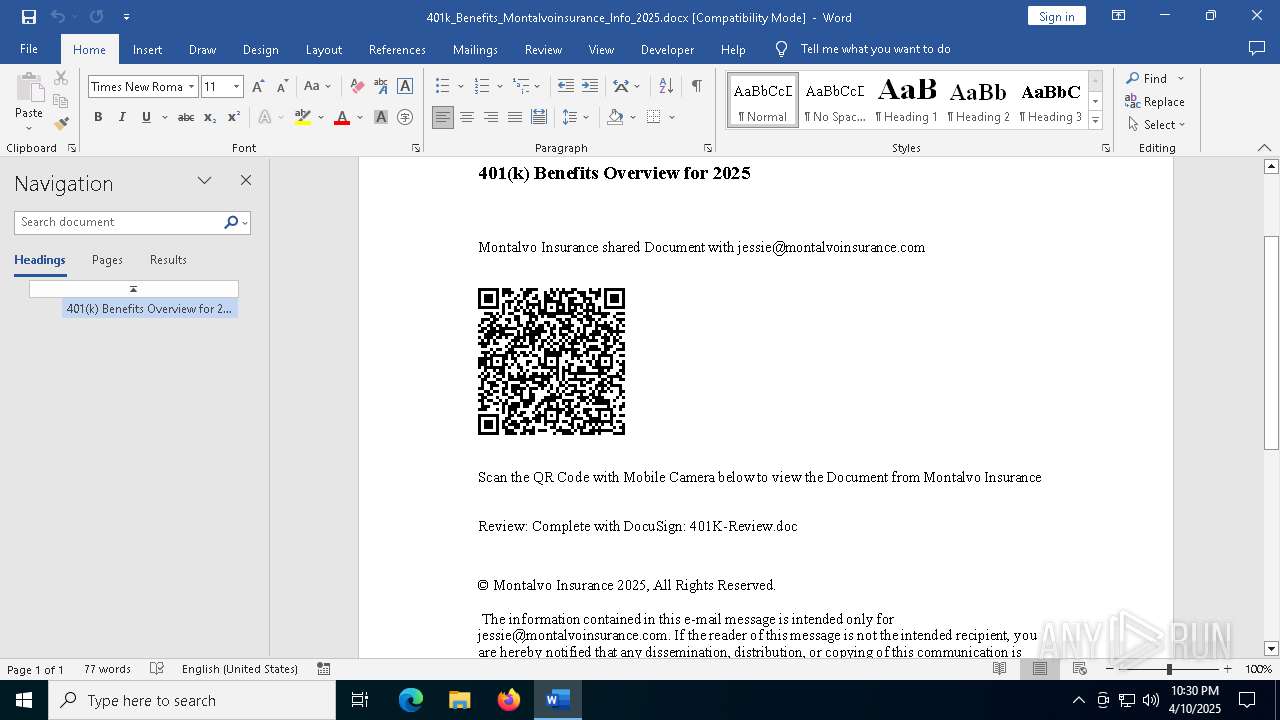Switch to Pages tab in Navigation pane
The height and width of the screenshot is (720, 1280).
tap(107, 260)
